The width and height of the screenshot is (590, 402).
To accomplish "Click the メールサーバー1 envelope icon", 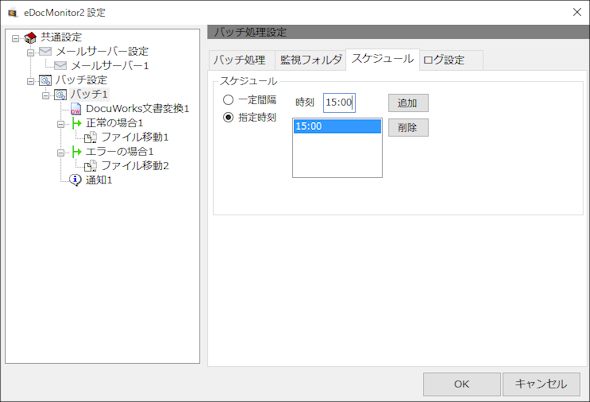I will pyautogui.click(x=60, y=65).
